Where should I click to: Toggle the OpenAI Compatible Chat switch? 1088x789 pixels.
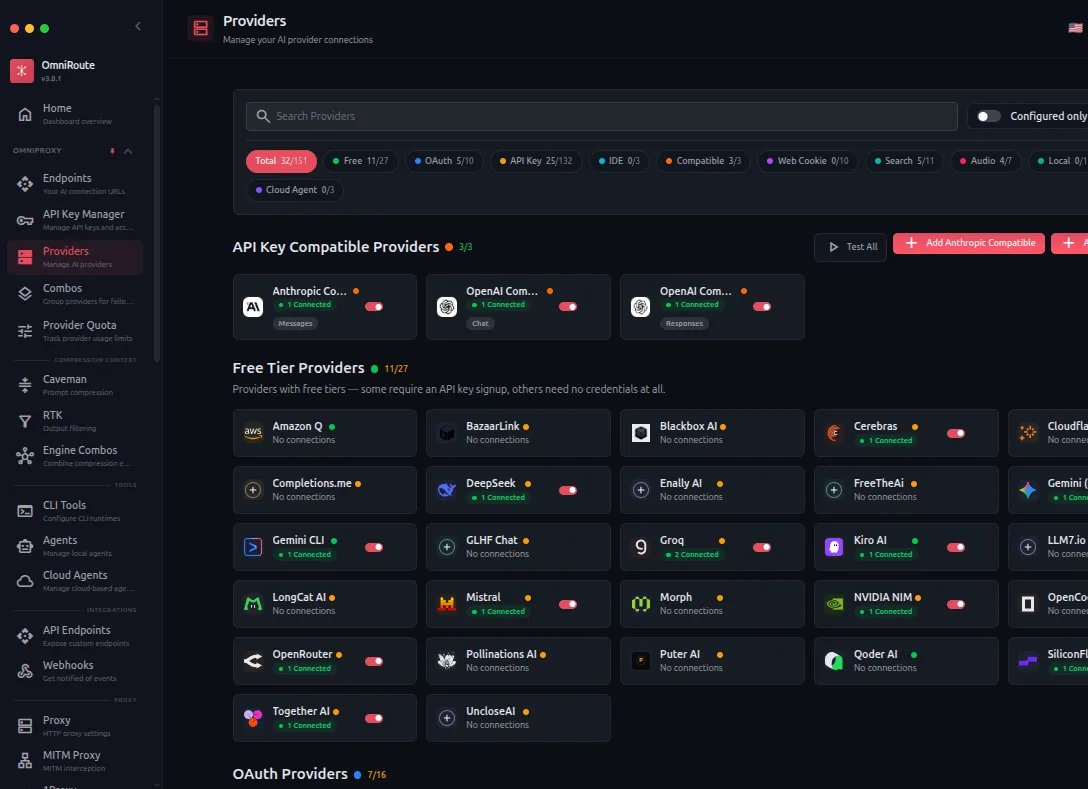click(x=568, y=306)
